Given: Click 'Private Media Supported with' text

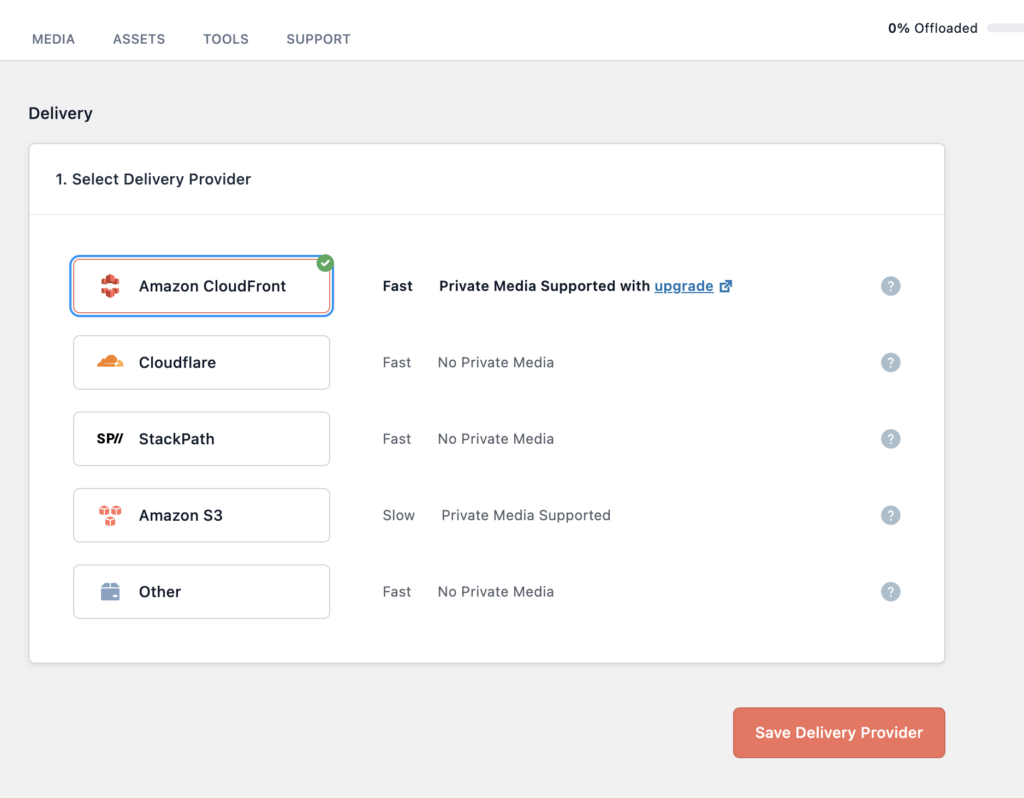Looking at the screenshot, I should pyautogui.click(x=544, y=286).
